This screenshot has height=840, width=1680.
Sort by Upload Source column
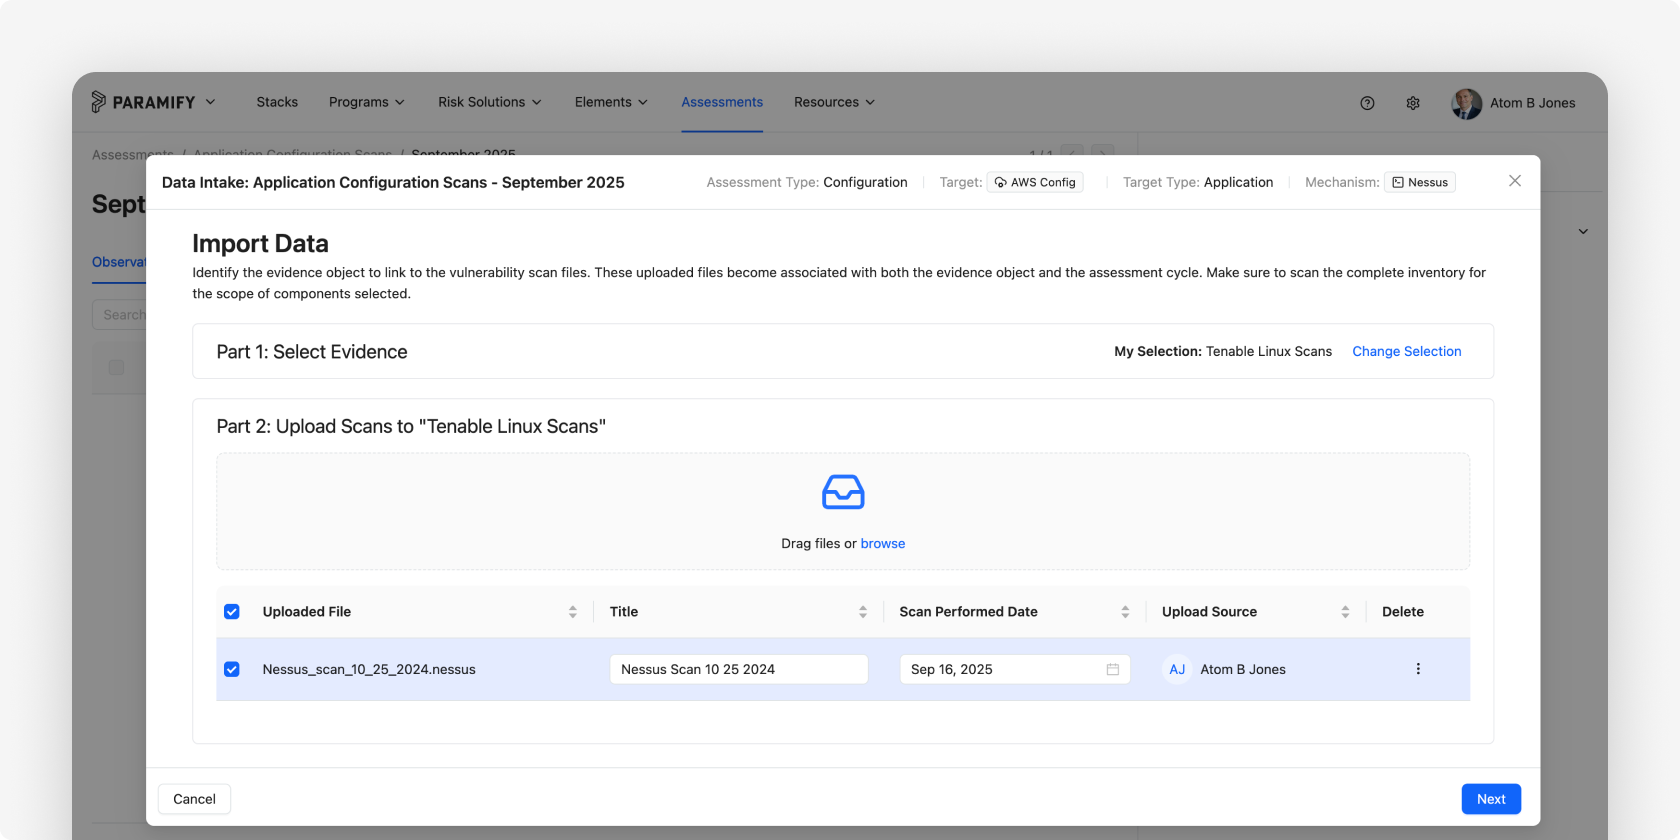click(x=1345, y=612)
